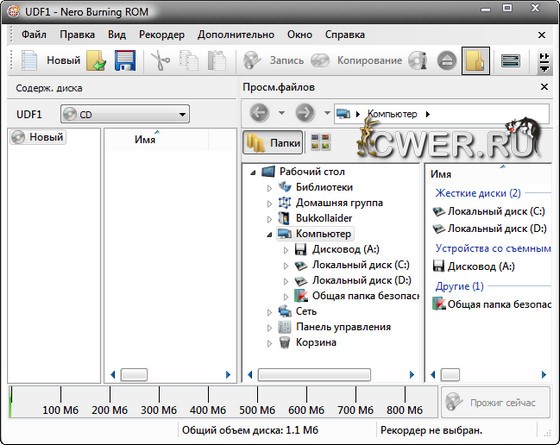Expand the toolbar overflow arrows
Screen dimensions: 560x445
coord(544,62)
